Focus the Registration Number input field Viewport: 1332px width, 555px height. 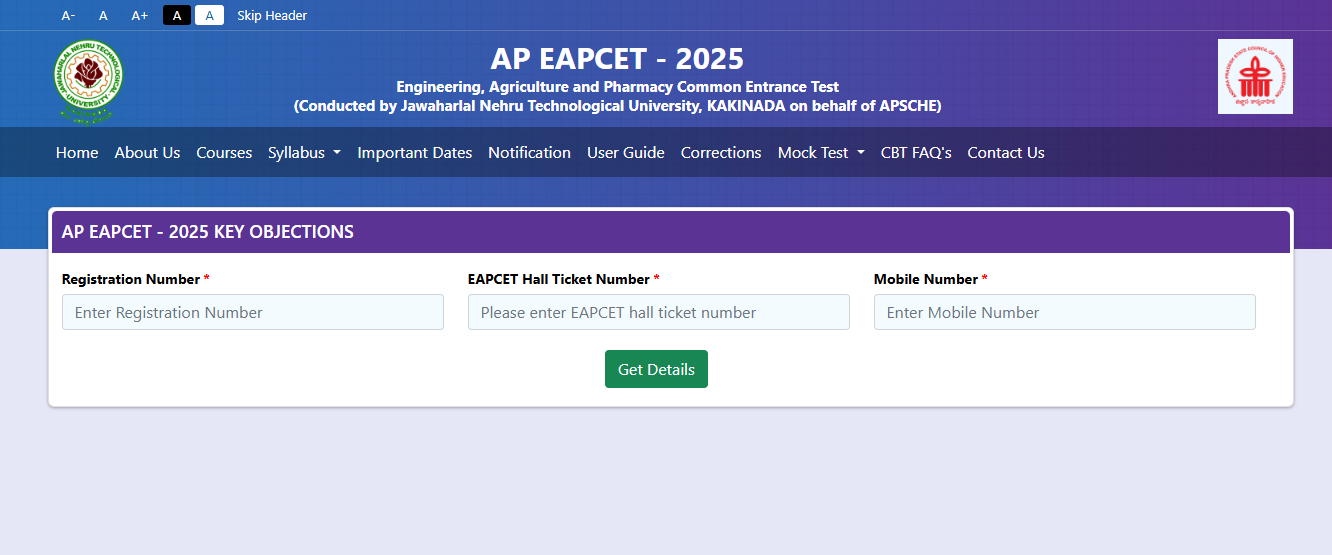253,312
